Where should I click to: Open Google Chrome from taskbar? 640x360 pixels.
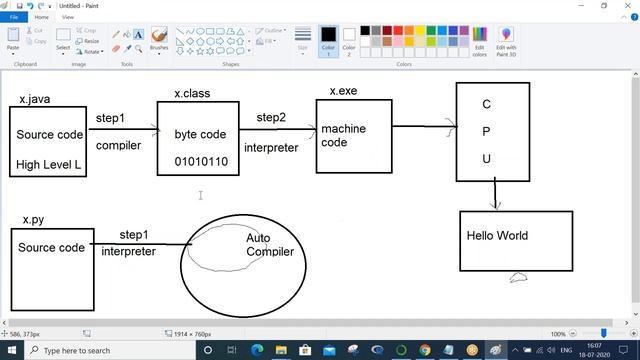pyautogui.click(x=424, y=350)
